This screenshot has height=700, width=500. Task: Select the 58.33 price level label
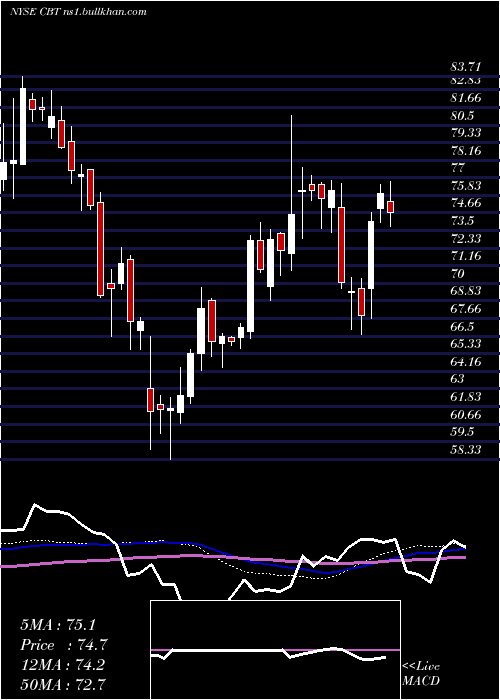point(466,449)
